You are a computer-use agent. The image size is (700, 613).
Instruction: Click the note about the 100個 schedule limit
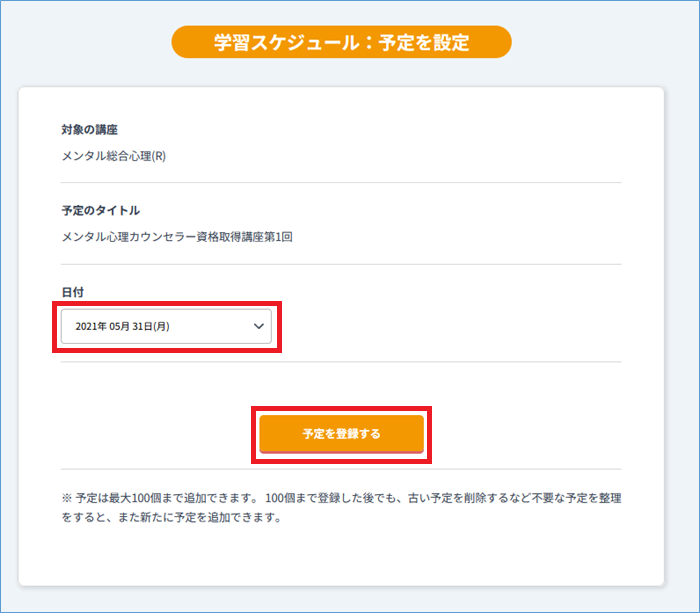pyautogui.click(x=342, y=508)
